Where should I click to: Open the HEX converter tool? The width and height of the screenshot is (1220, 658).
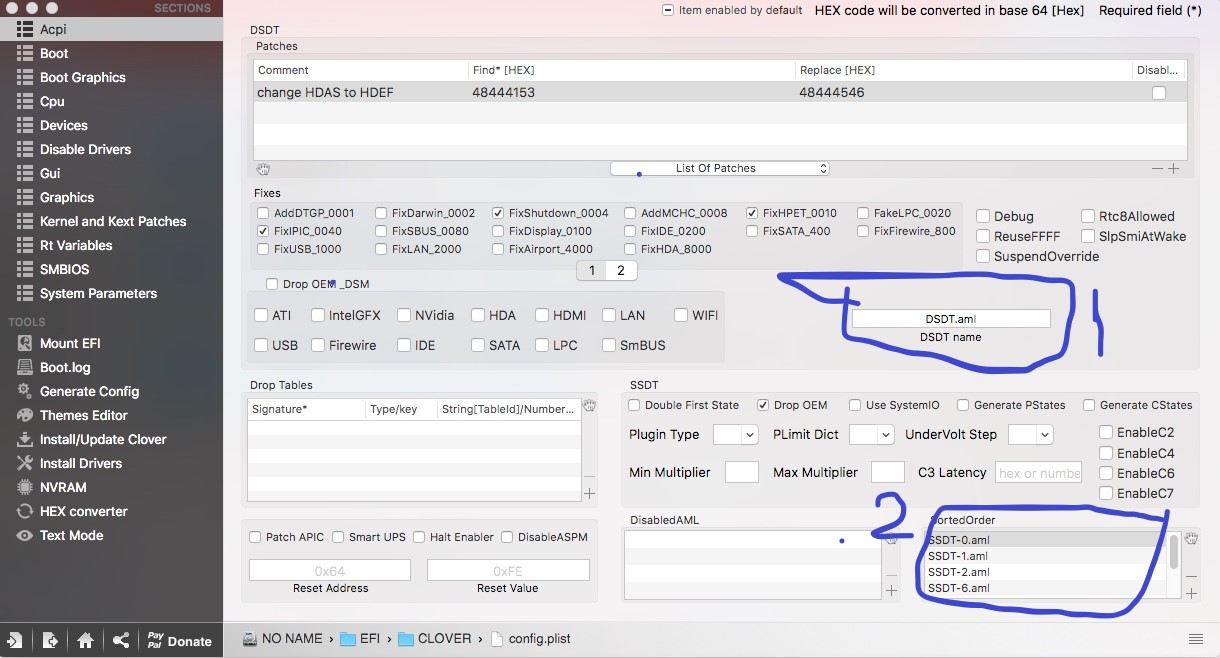[83, 511]
